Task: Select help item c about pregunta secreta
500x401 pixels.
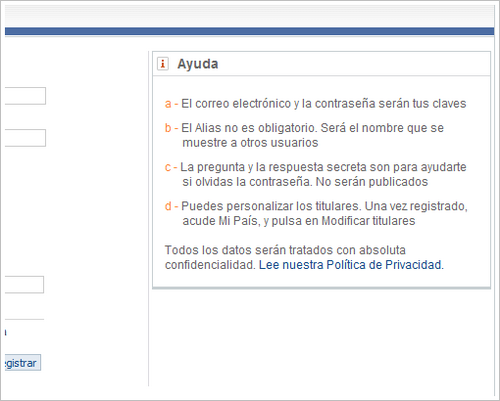Action: [315, 174]
